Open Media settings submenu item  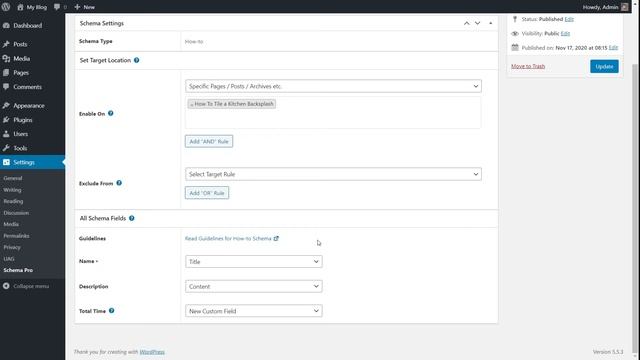(11, 224)
